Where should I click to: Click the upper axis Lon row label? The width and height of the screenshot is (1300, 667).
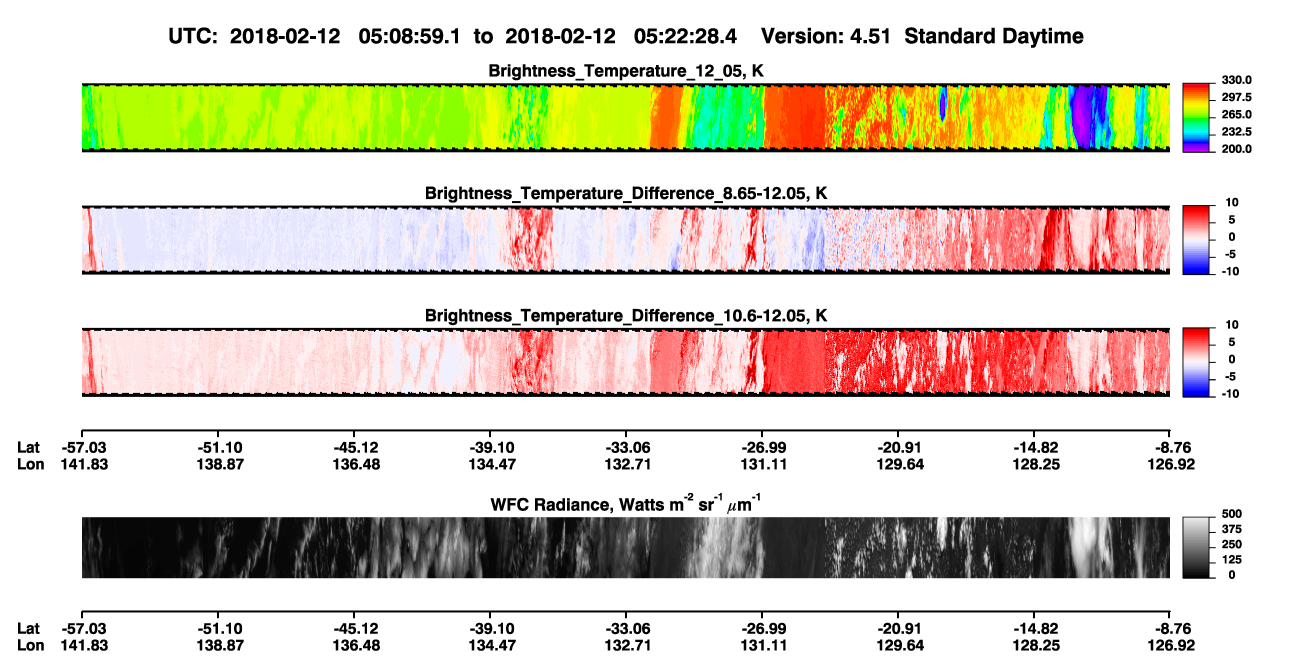(30, 464)
